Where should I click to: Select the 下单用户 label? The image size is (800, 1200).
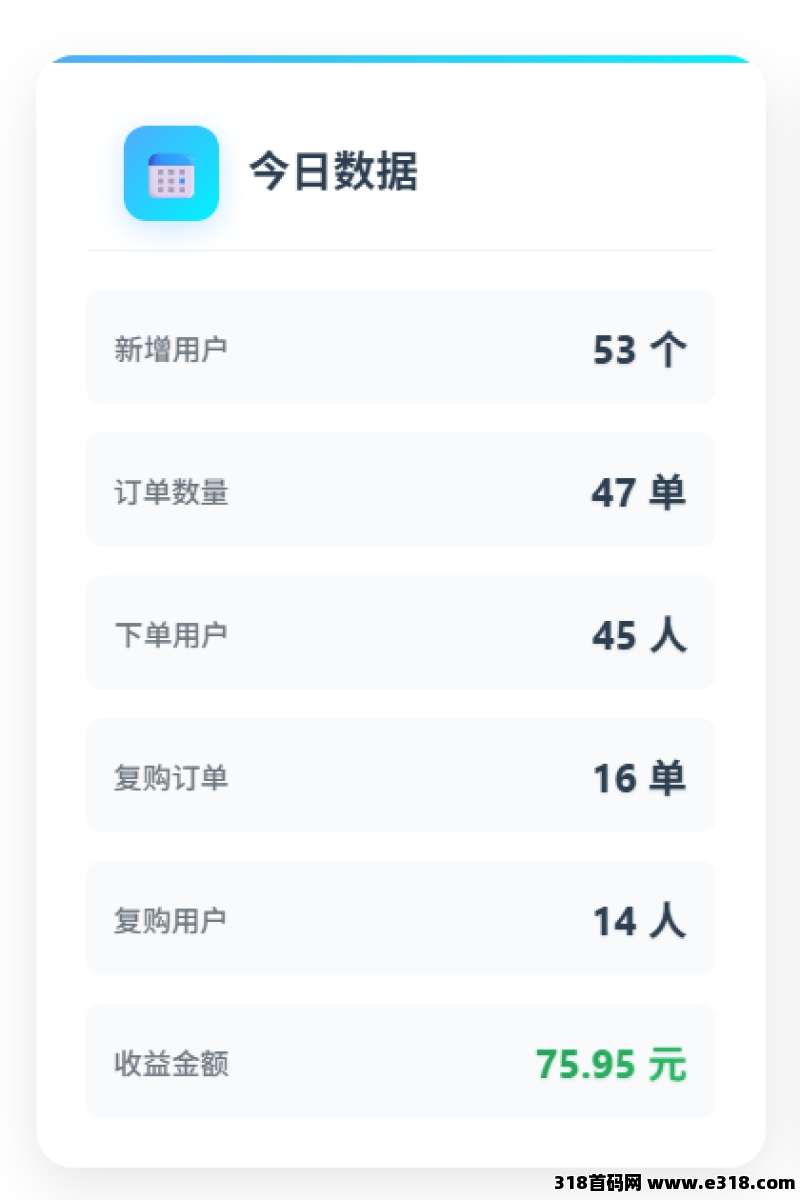[x=171, y=635]
